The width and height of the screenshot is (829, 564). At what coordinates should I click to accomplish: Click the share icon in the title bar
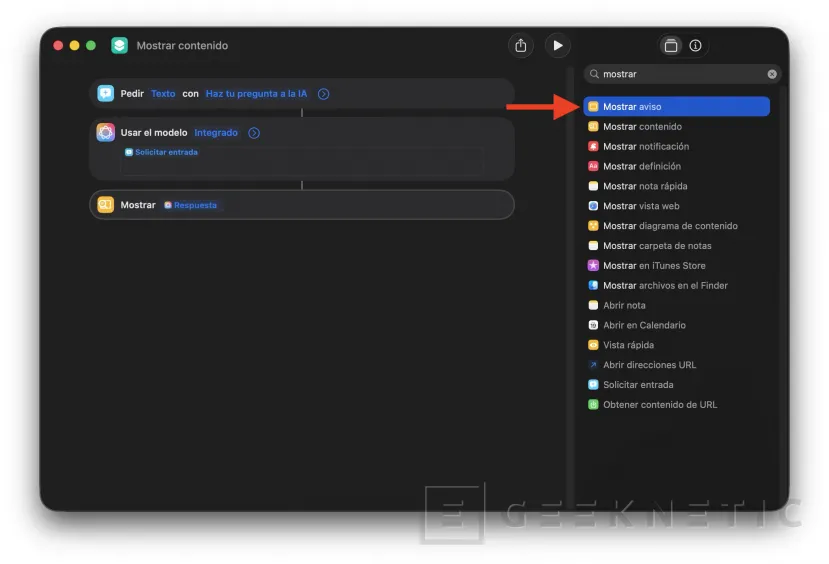[x=520, y=45]
